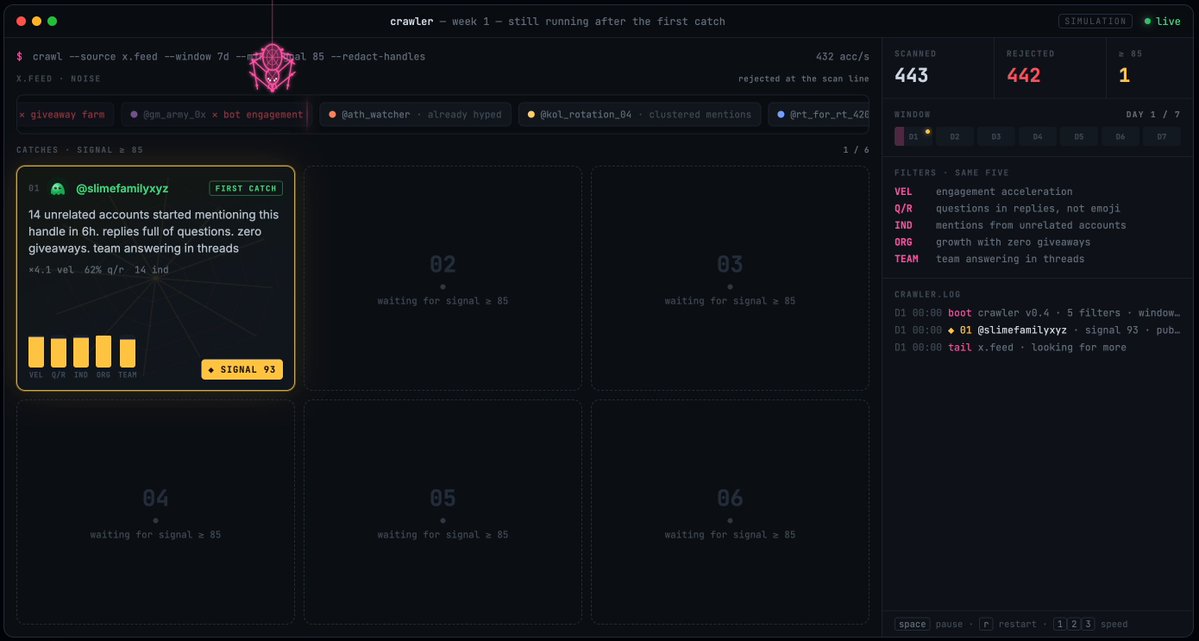This screenshot has width=1199, height=641.
Task: Jump to day D7 in the window timeline
Action: click(1161, 136)
